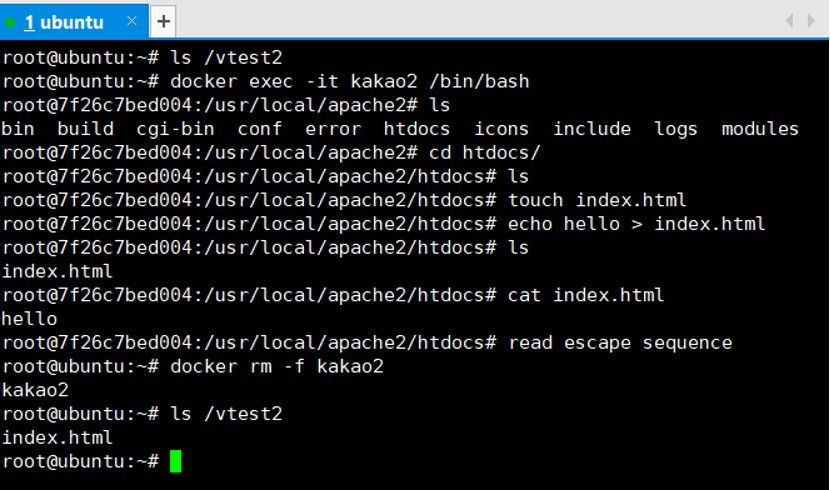The width and height of the screenshot is (830, 490).
Task: Click the right tab scroll arrow
Action: coord(810,21)
